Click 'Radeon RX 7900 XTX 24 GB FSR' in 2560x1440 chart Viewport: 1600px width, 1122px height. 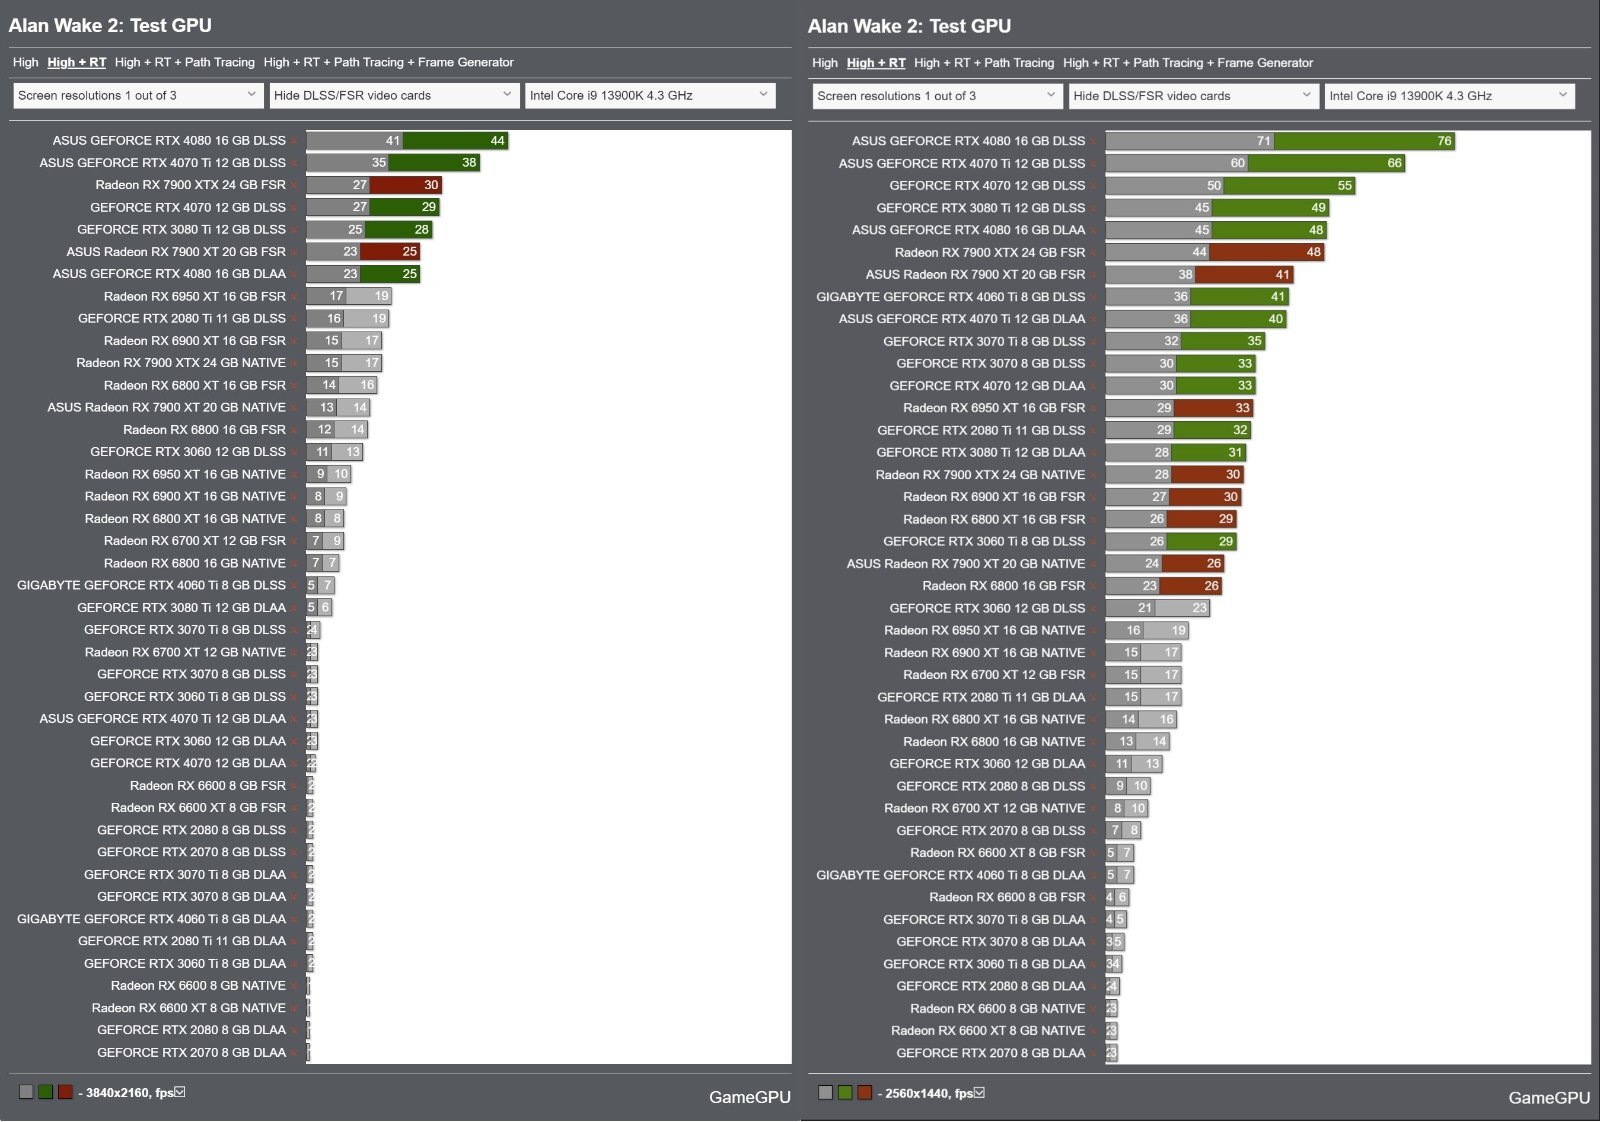[990, 252]
